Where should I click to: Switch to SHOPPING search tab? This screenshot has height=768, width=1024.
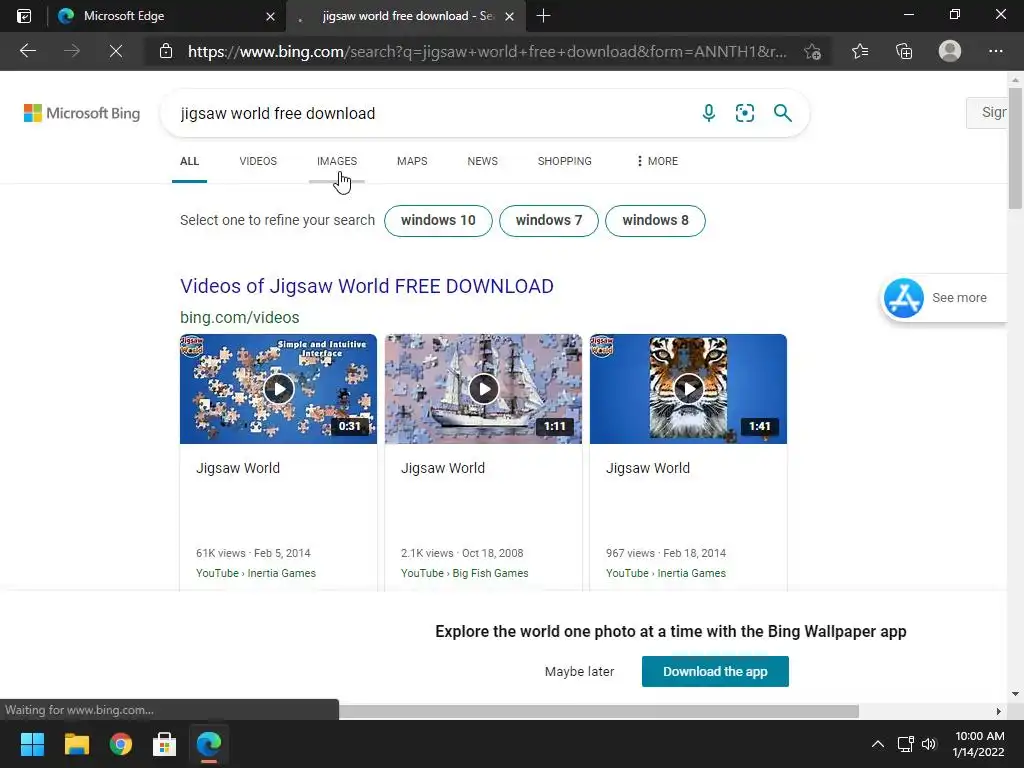pos(565,161)
